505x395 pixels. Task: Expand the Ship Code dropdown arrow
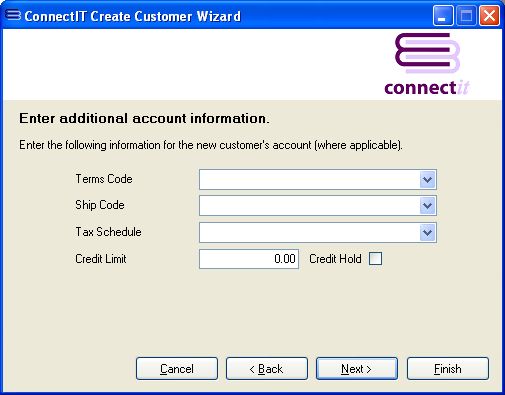coord(427,206)
